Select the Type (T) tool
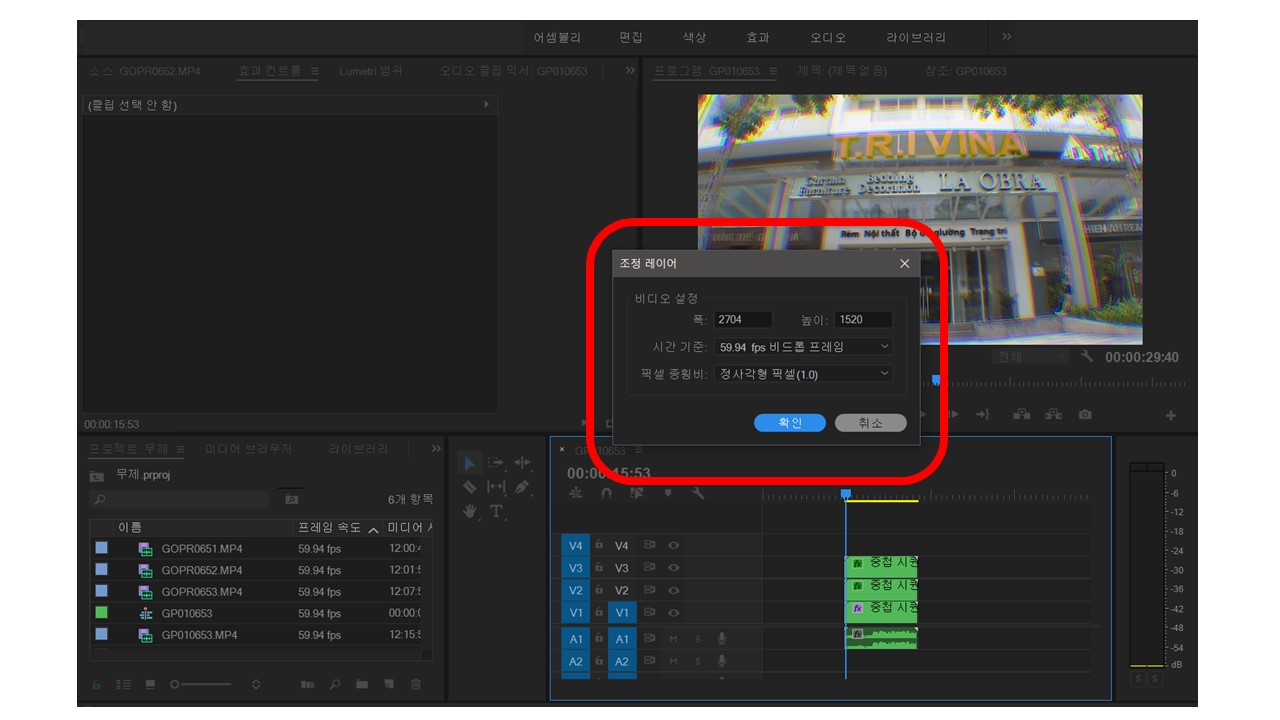Screen dimensions: 1280x720 tap(496, 511)
